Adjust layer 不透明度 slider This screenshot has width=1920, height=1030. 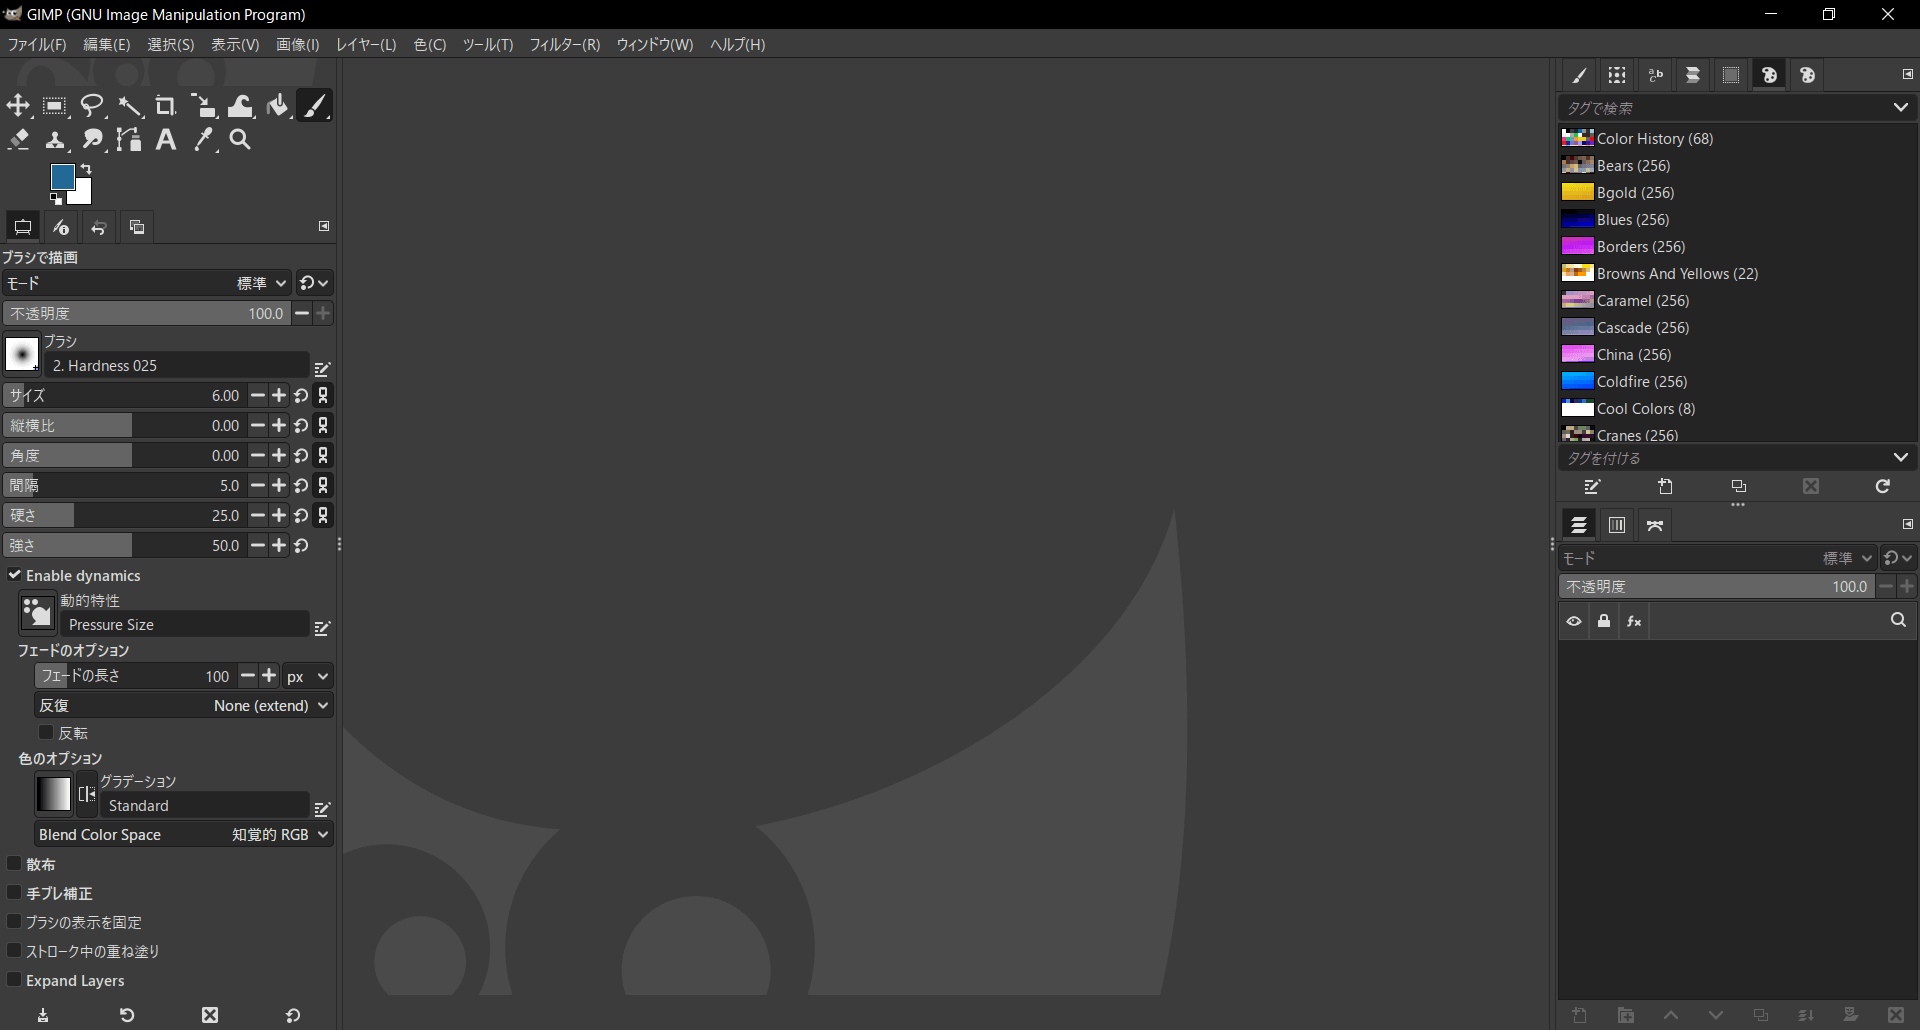tap(1716, 587)
